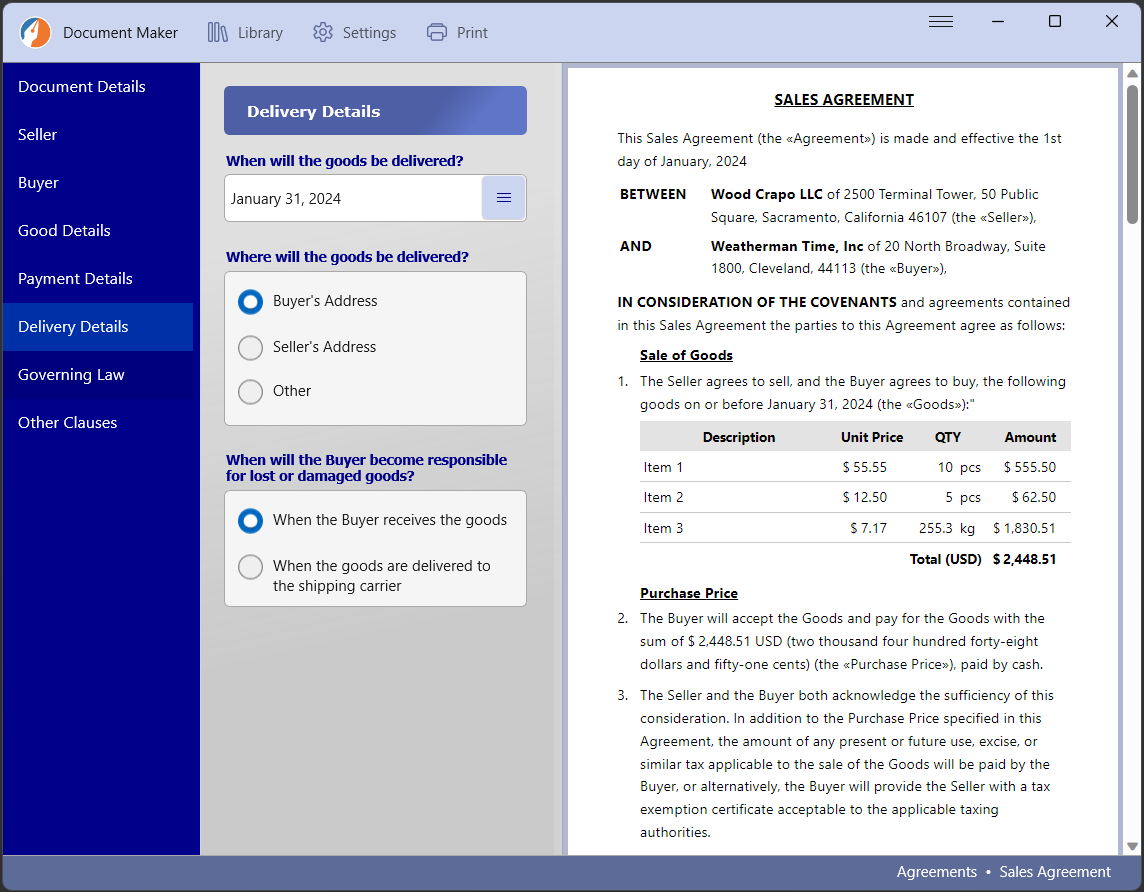
Task: Open Other Clauses section
Action: click(98, 422)
